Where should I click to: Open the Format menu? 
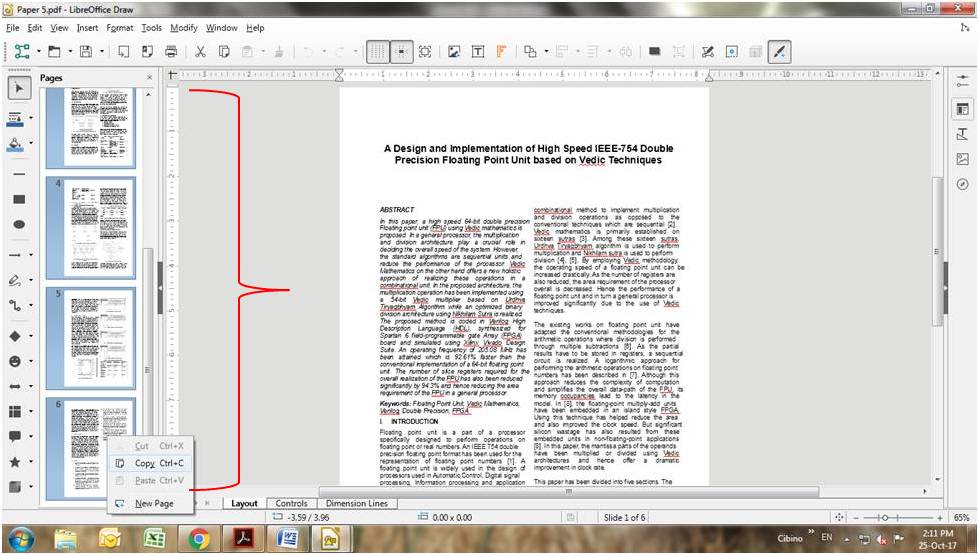pyautogui.click(x=119, y=27)
